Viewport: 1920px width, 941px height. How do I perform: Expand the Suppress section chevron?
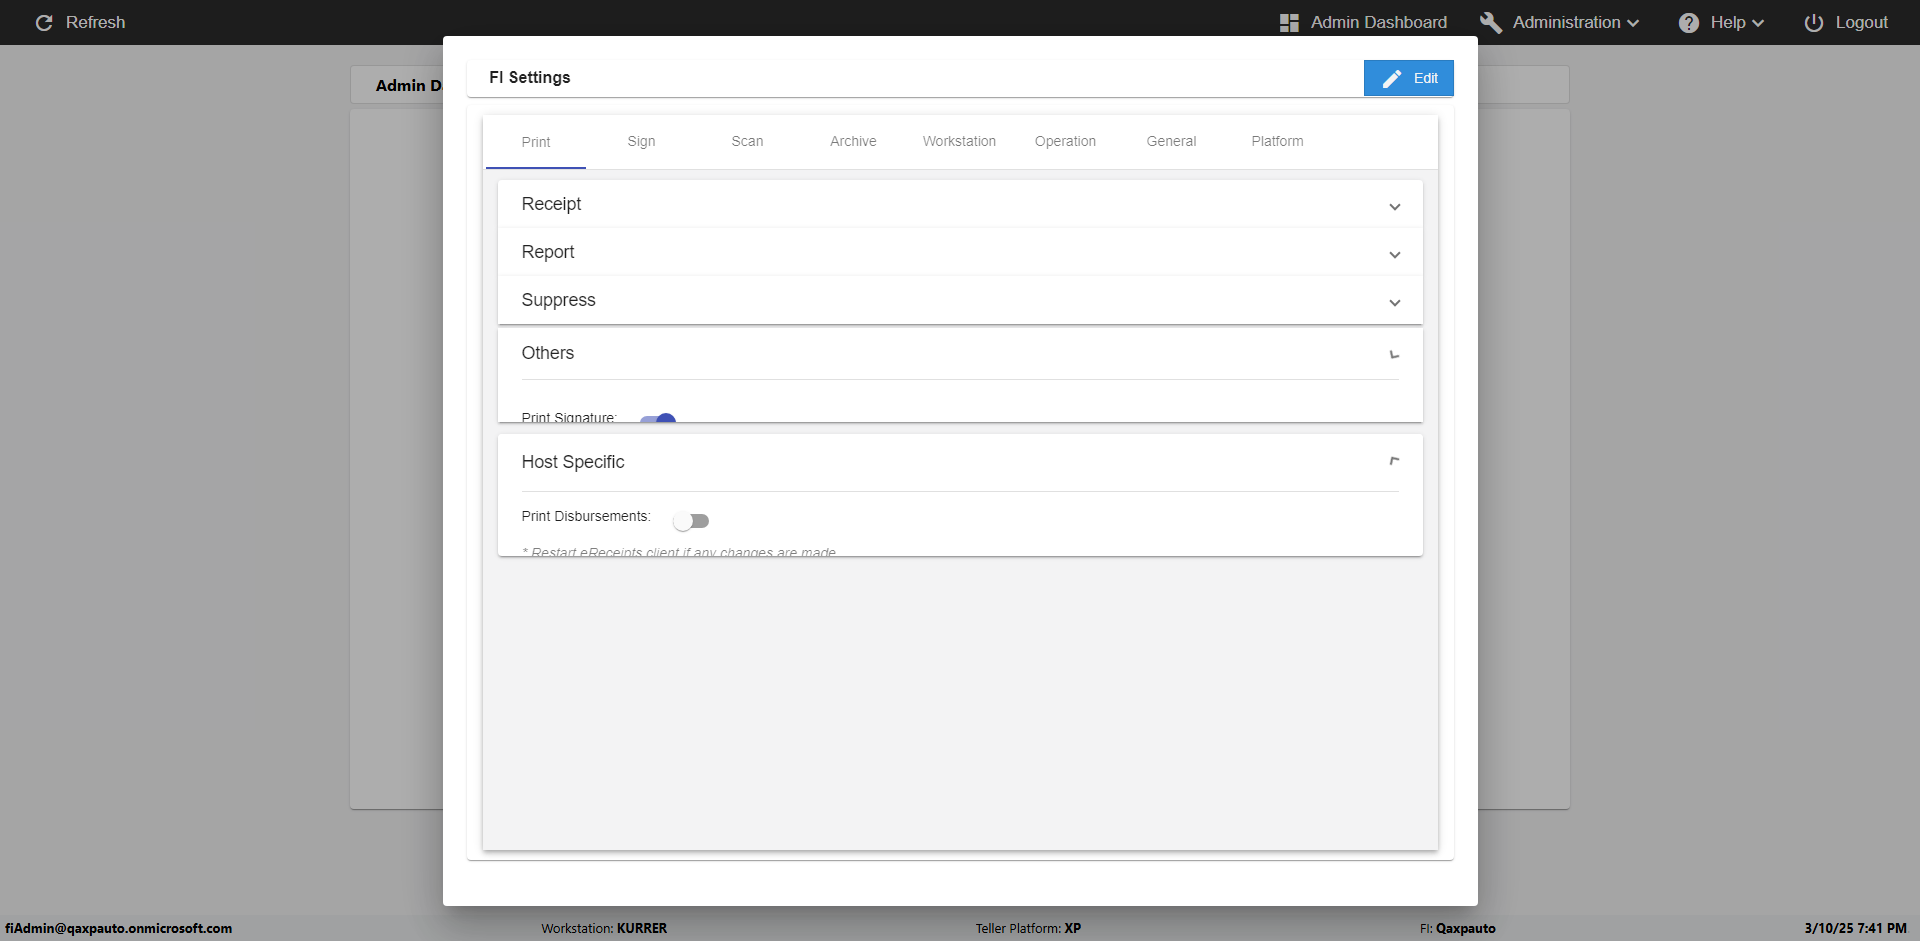1394,302
